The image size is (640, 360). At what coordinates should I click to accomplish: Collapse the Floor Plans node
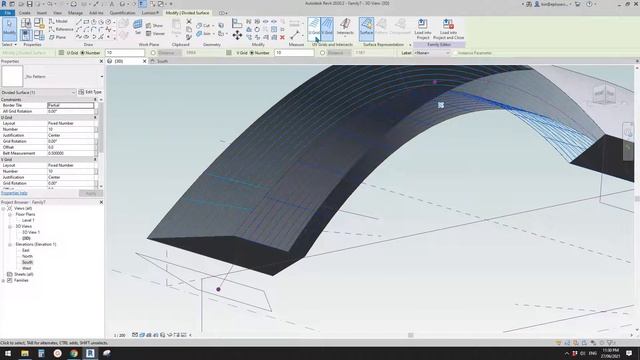point(10,214)
